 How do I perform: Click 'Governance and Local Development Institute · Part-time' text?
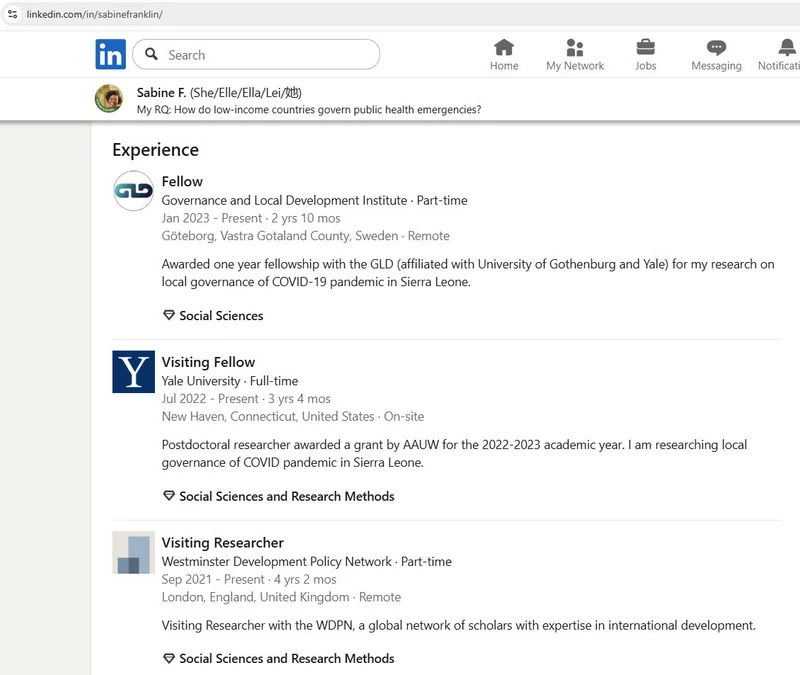coord(314,200)
